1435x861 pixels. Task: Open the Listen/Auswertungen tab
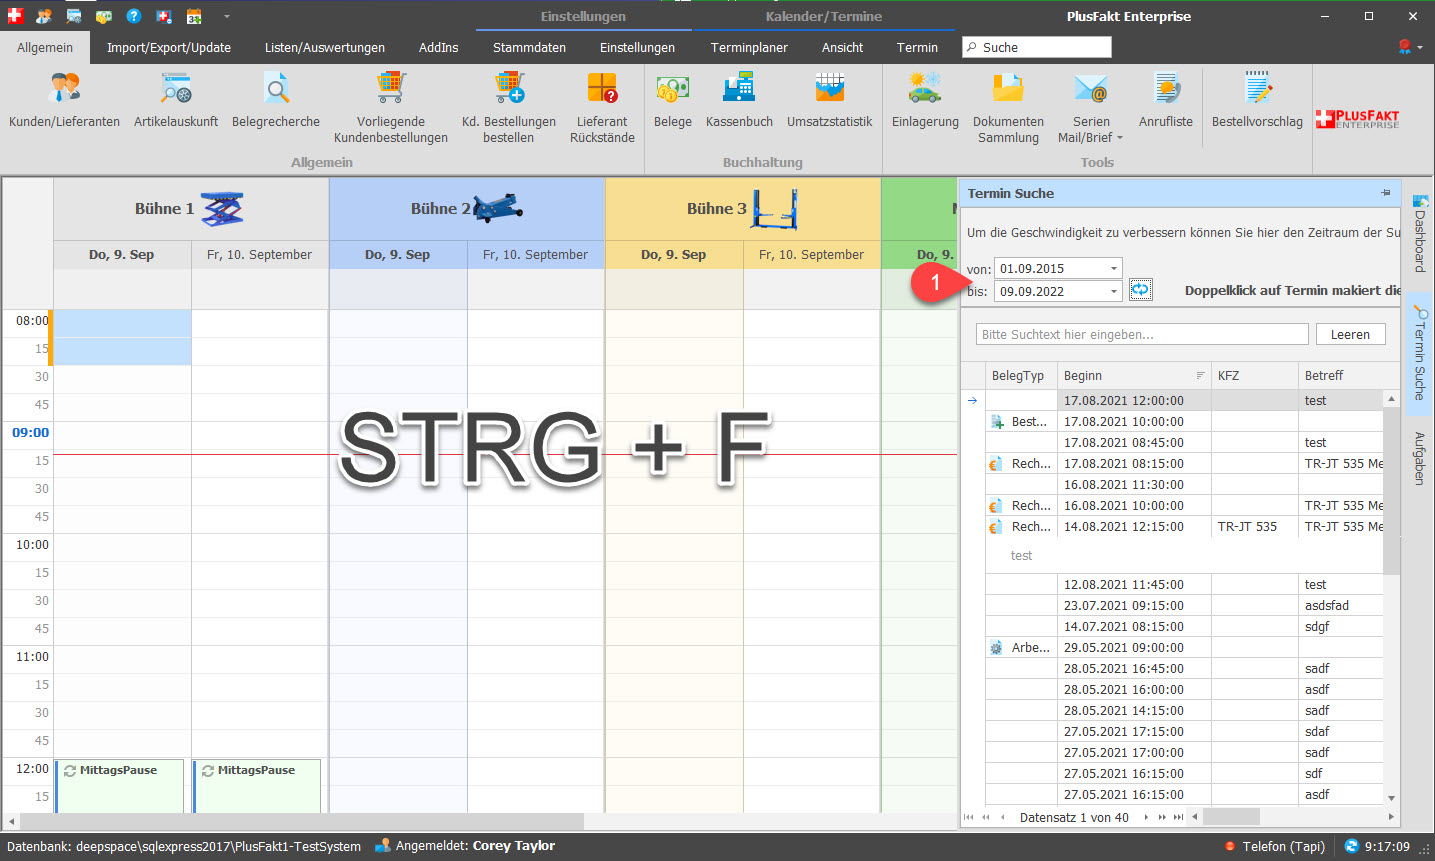click(x=325, y=47)
